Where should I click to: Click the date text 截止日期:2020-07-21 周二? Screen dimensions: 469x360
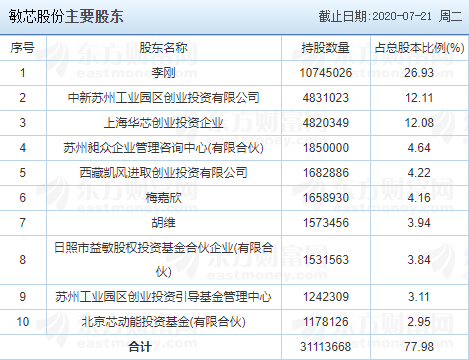tap(390, 16)
